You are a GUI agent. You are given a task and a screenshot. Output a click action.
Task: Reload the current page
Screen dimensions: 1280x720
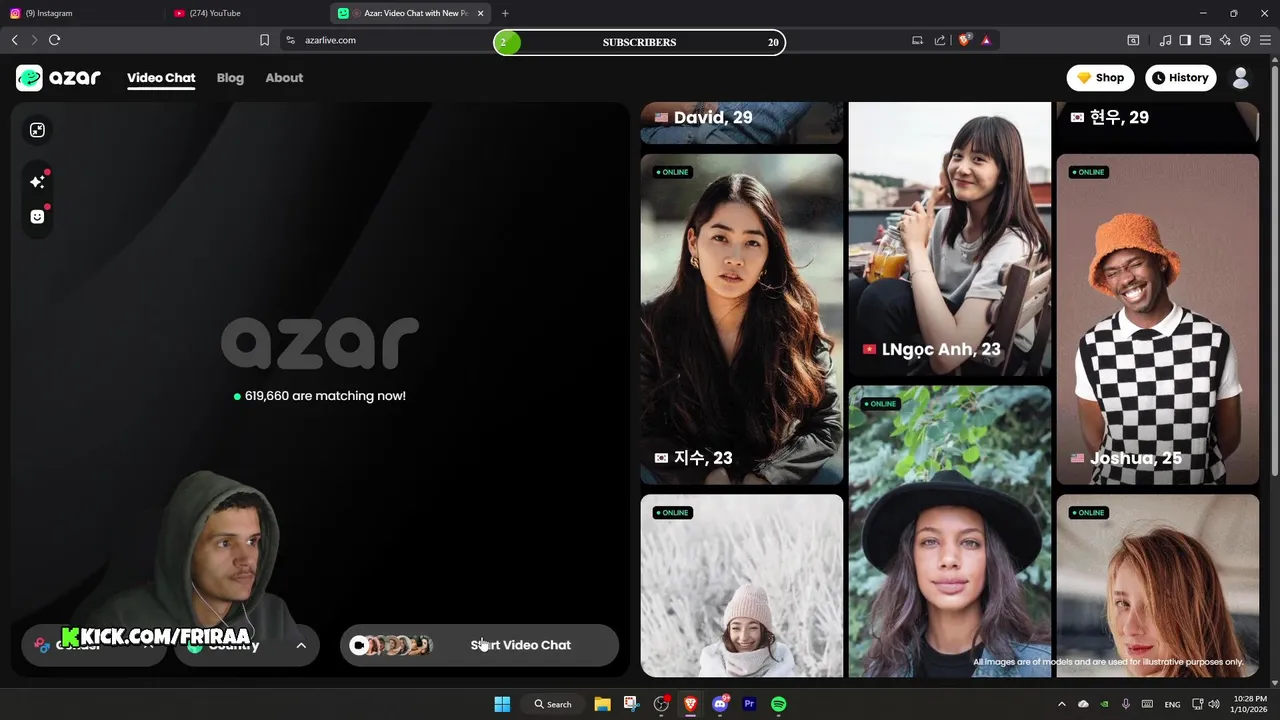point(55,40)
